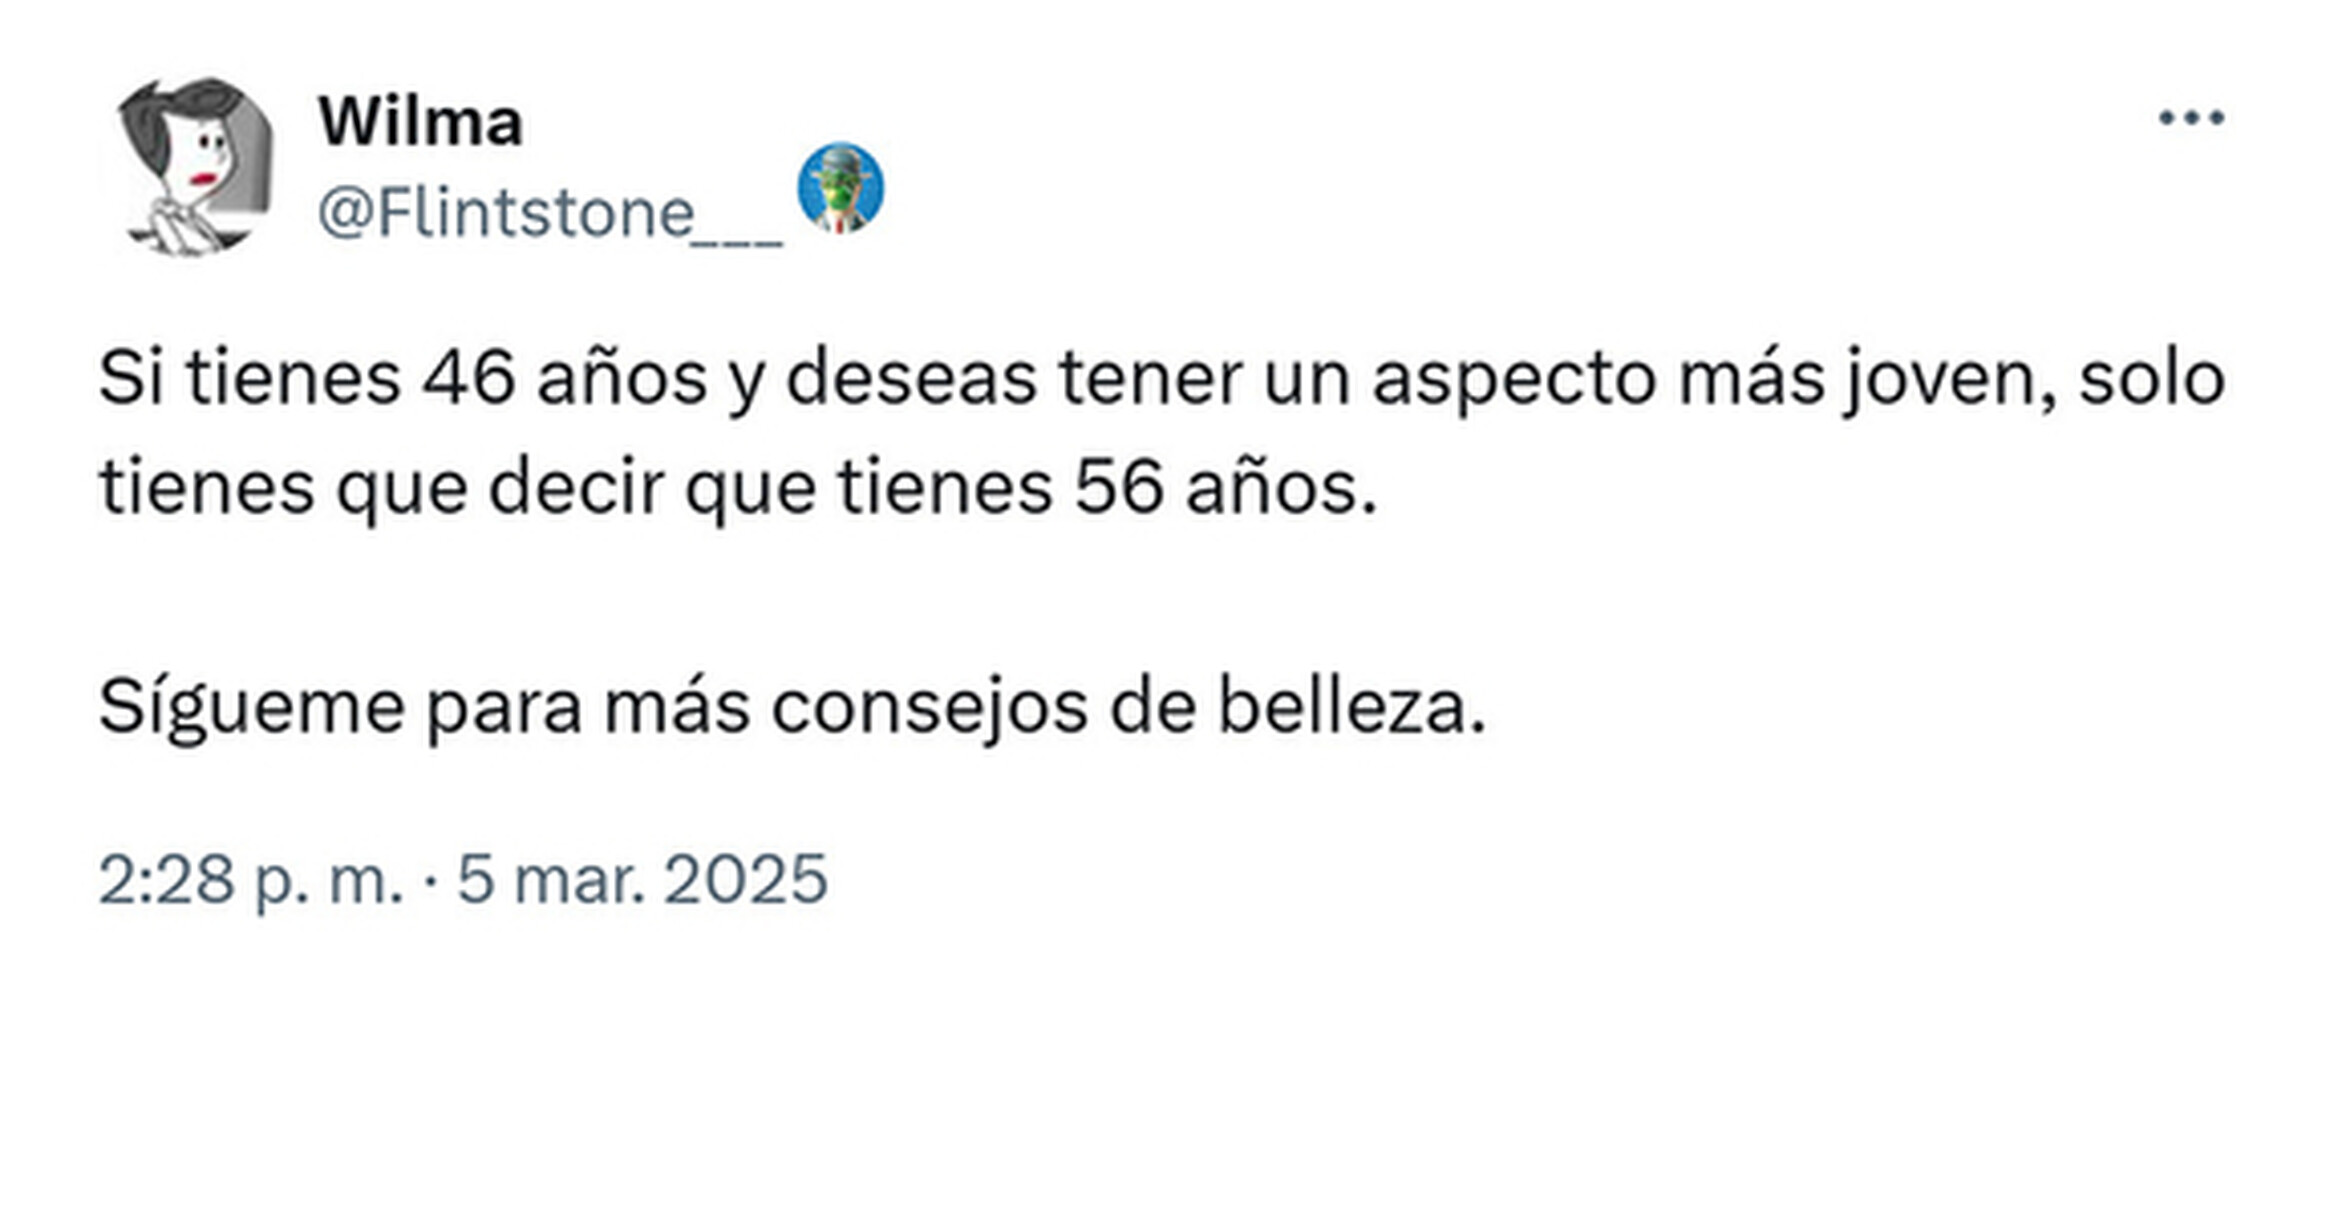Click the text '56 años.' in tweet
The height and width of the screenshot is (1230, 2350).
[x=1226, y=488]
